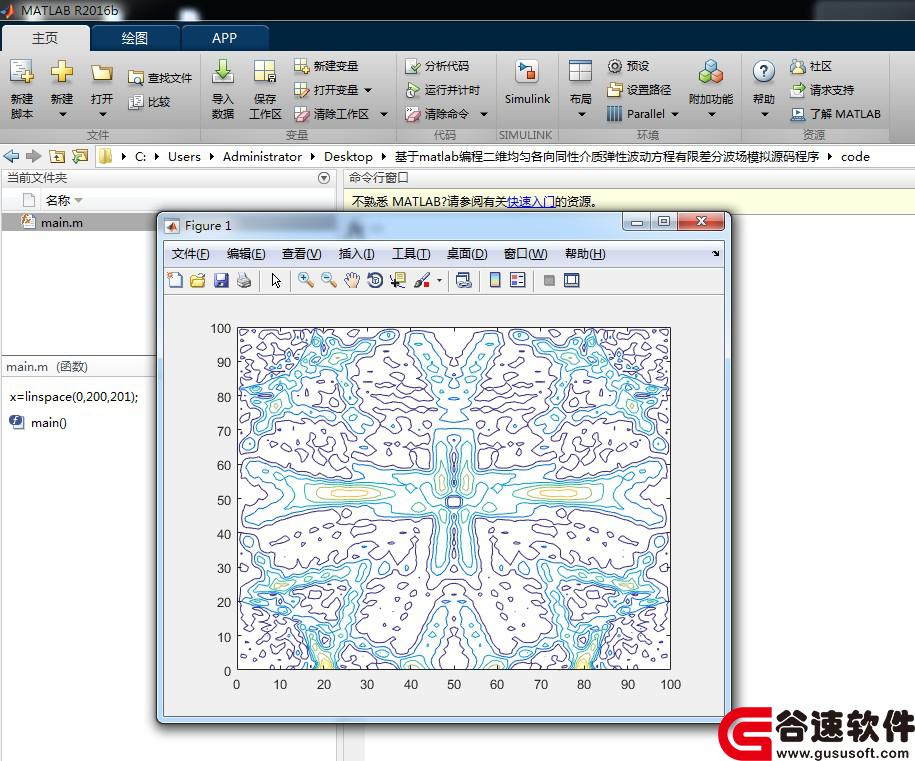Open the New (新建) dropdown in ribbon
Image resolution: width=915 pixels, height=761 pixels.
pos(62,115)
